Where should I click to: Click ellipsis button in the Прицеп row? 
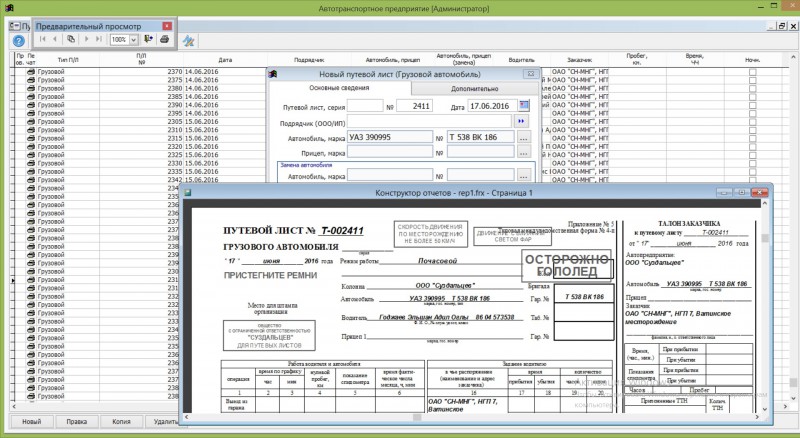coord(523,153)
